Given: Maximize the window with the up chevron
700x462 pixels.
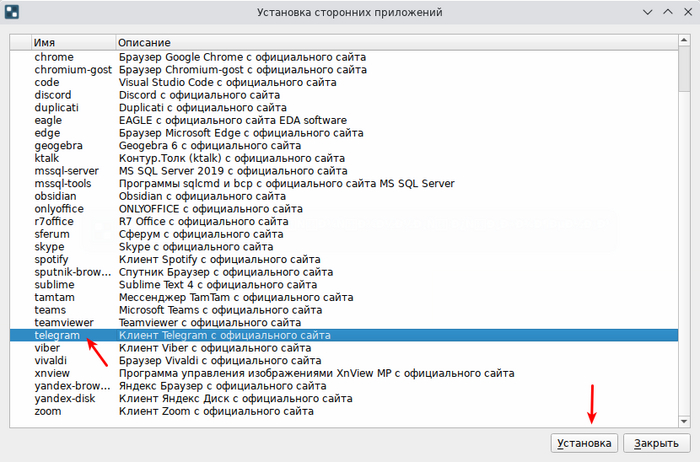Looking at the screenshot, I should pos(668,12).
